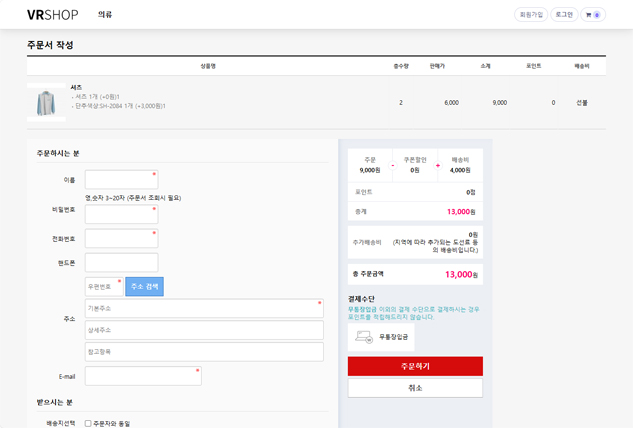Check the 주문자와 동일 checkbox
The width and height of the screenshot is (633, 428).
coord(88,423)
